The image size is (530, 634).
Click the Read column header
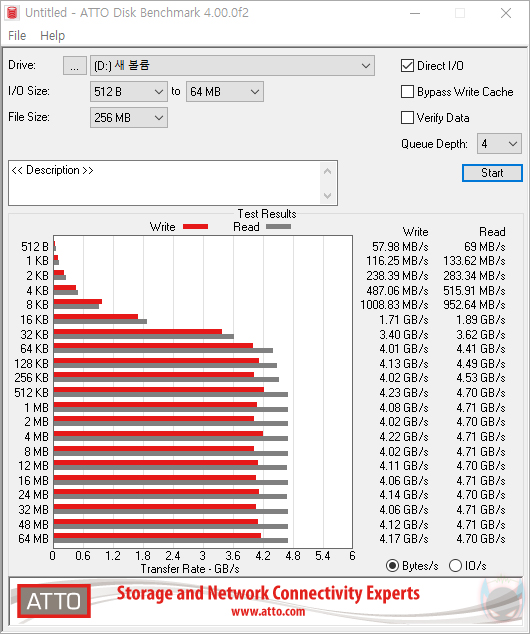[x=492, y=232]
